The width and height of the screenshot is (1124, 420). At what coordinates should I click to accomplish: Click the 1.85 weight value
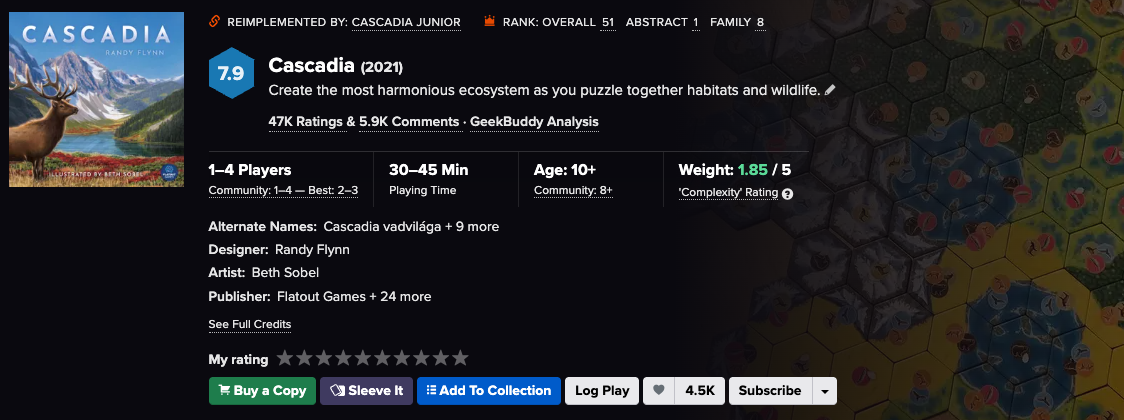tap(753, 171)
